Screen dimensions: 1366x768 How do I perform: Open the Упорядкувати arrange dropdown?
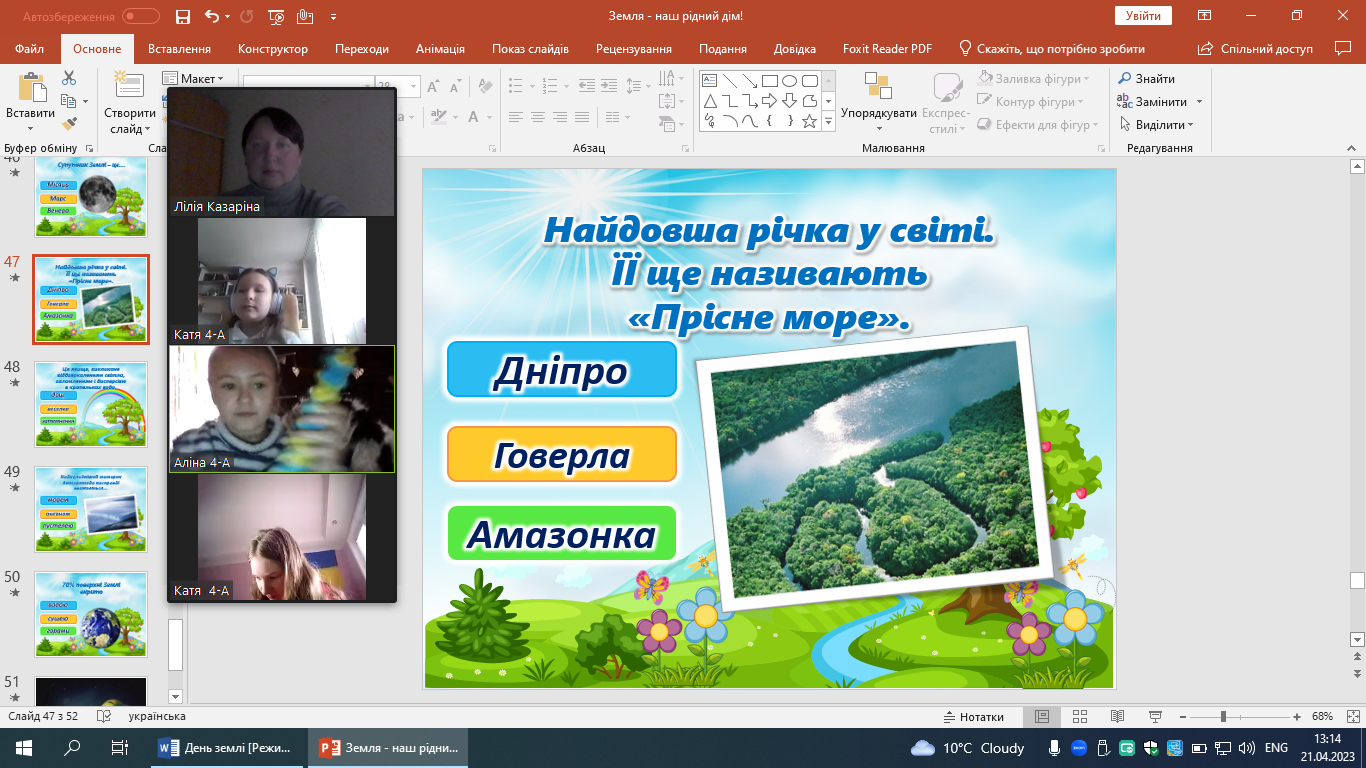879,127
